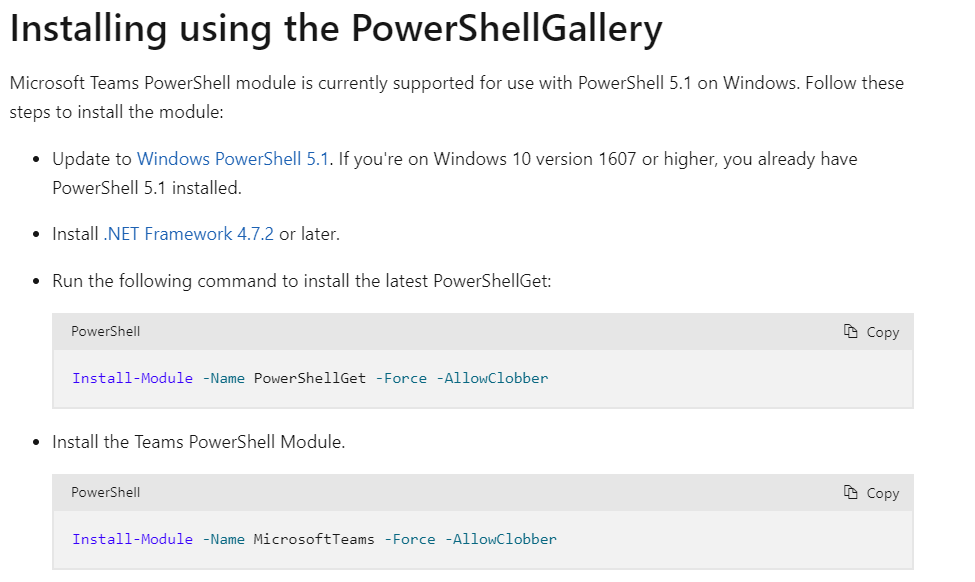Click -Name in the PowerShellGet command

coord(223,378)
